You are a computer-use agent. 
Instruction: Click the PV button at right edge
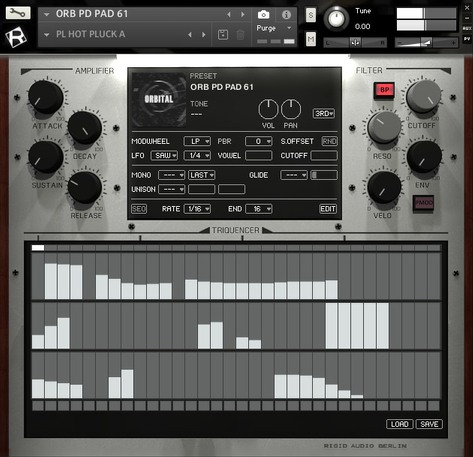(467, 39)
